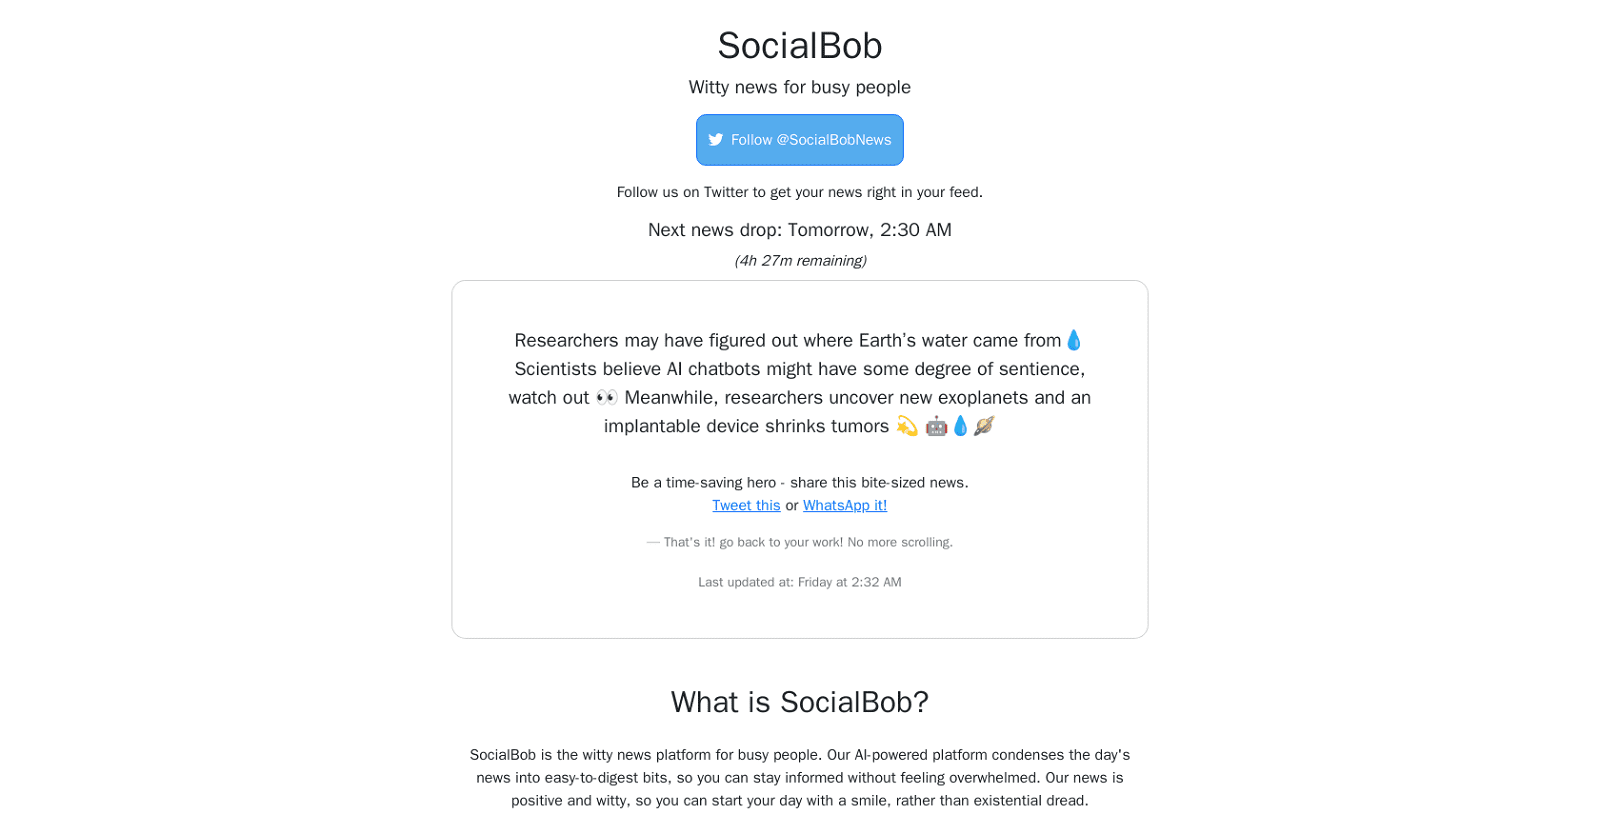Click the ringed planet emoji in the news summary
The height and width of the screenshot is (834, 1600).
coord(983,426)
